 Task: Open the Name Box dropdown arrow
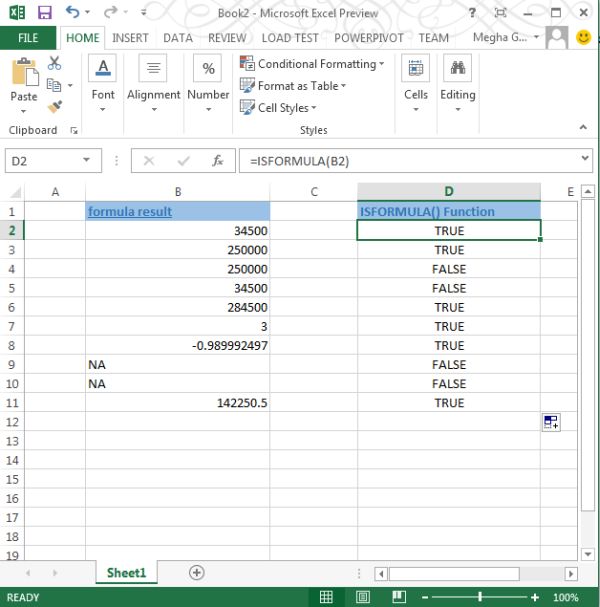(86, 160)
